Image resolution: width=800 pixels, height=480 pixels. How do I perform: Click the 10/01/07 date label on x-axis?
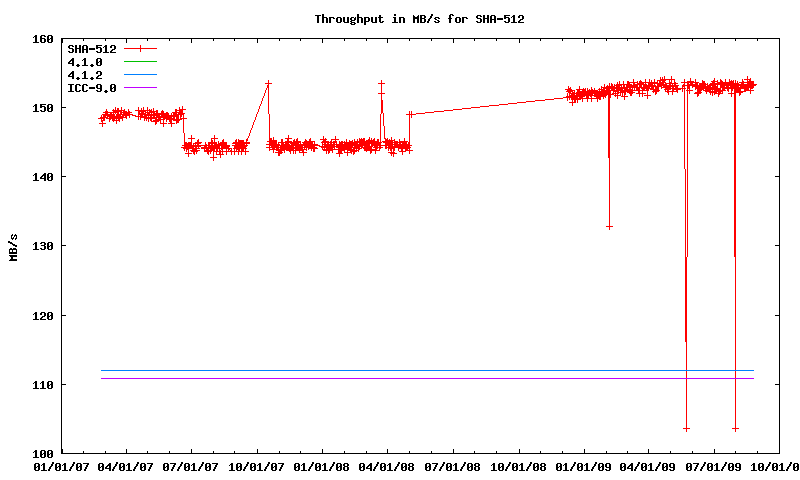257,466
